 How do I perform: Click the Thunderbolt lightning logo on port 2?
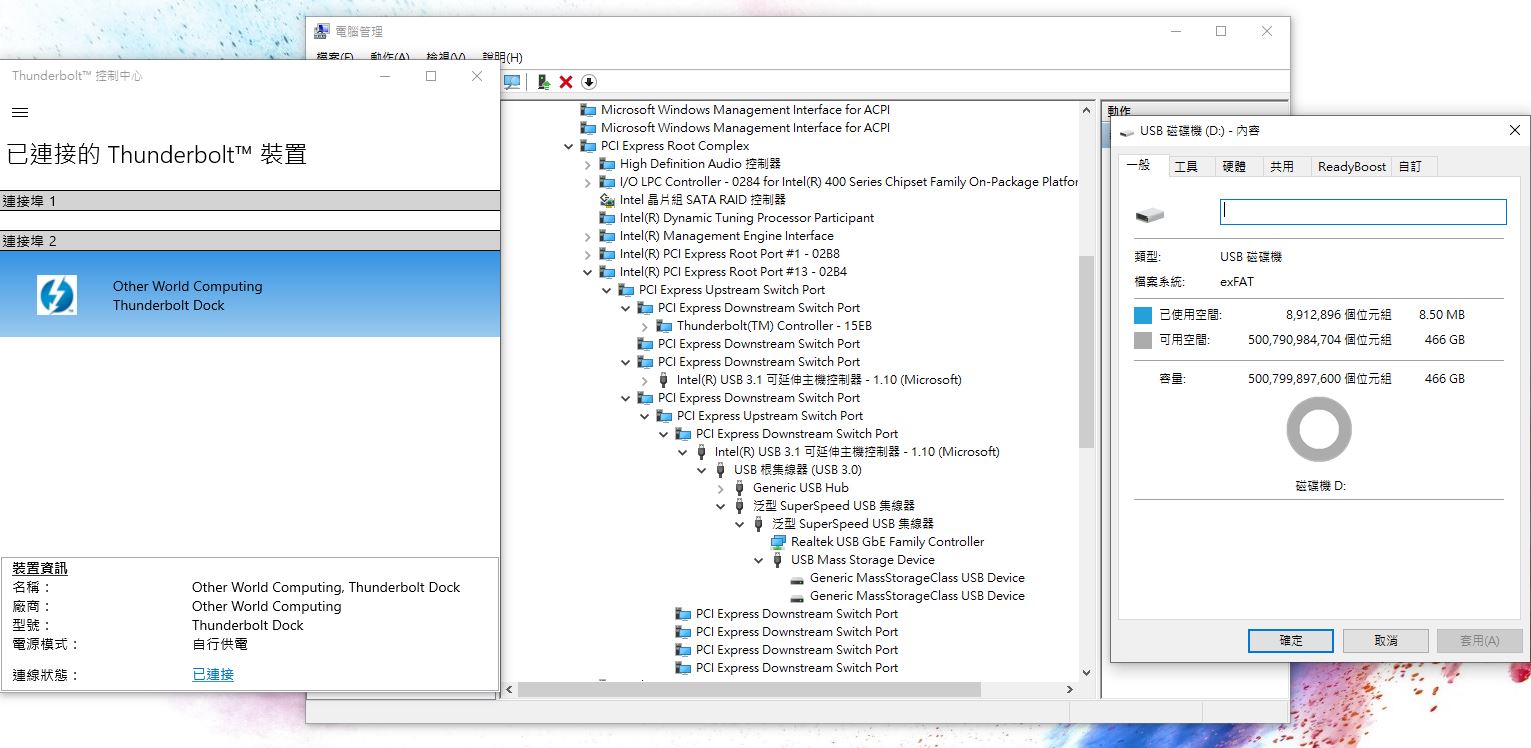(57, 295)
